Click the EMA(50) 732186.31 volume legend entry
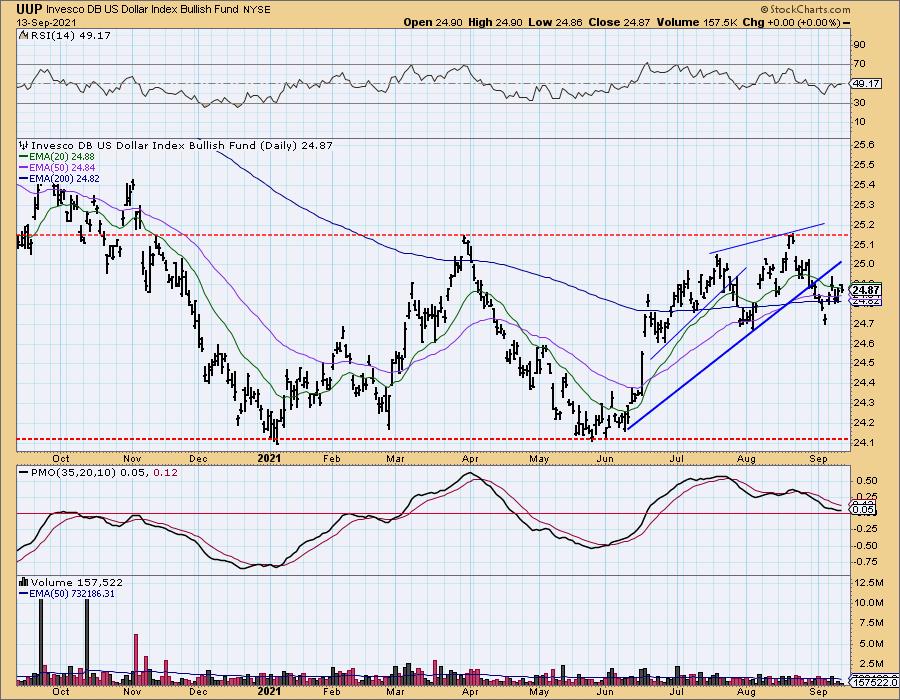Screen dimensions: 900x700 coord(72,594)
